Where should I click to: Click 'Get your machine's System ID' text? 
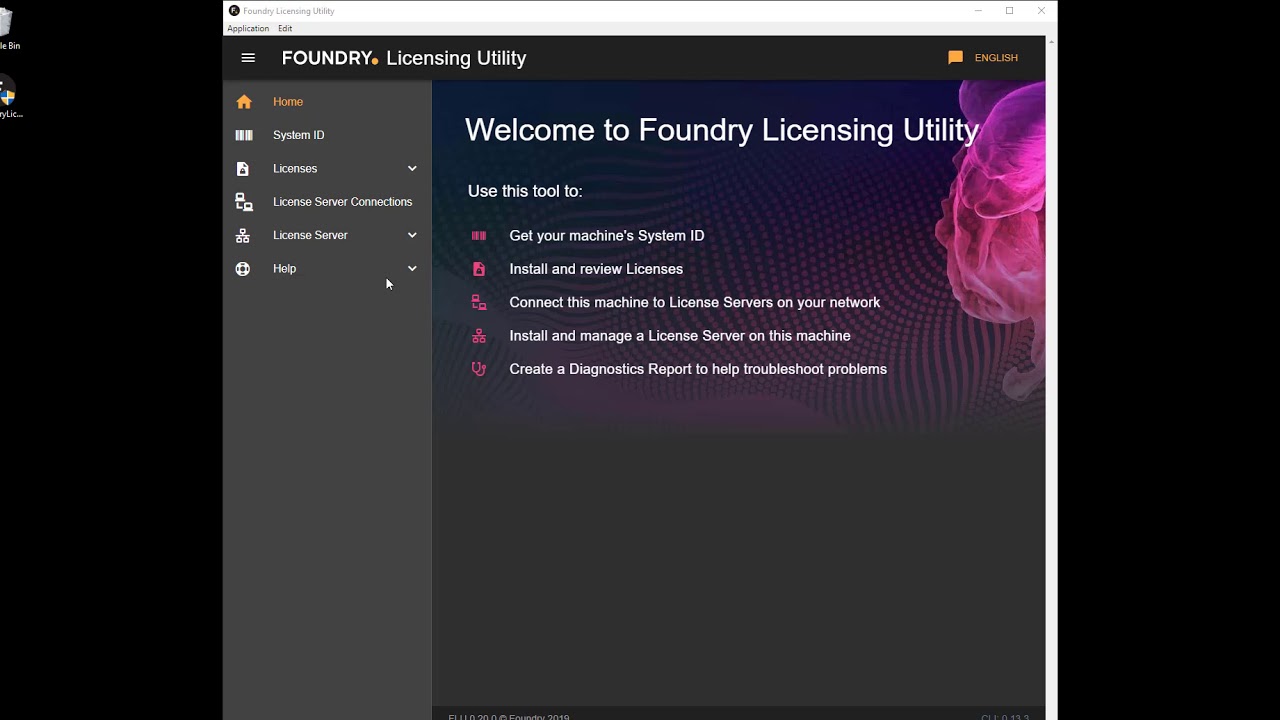(x=607, y=236)
